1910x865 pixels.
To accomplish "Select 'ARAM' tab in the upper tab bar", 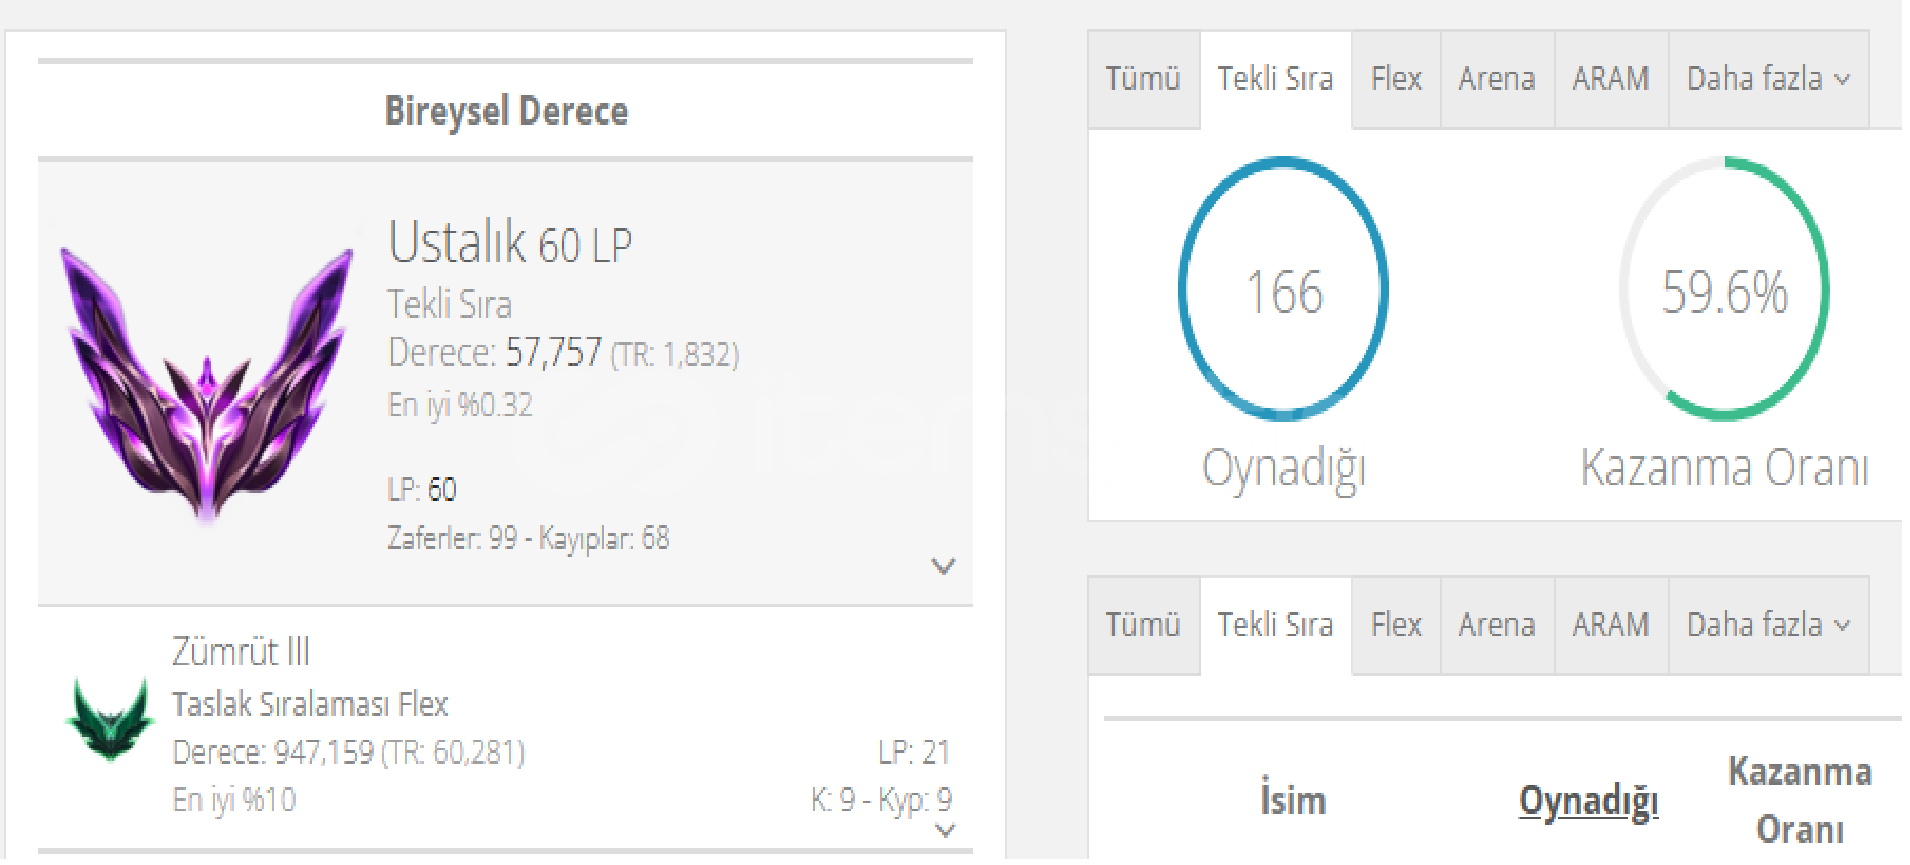I will tap(1610, 80).
